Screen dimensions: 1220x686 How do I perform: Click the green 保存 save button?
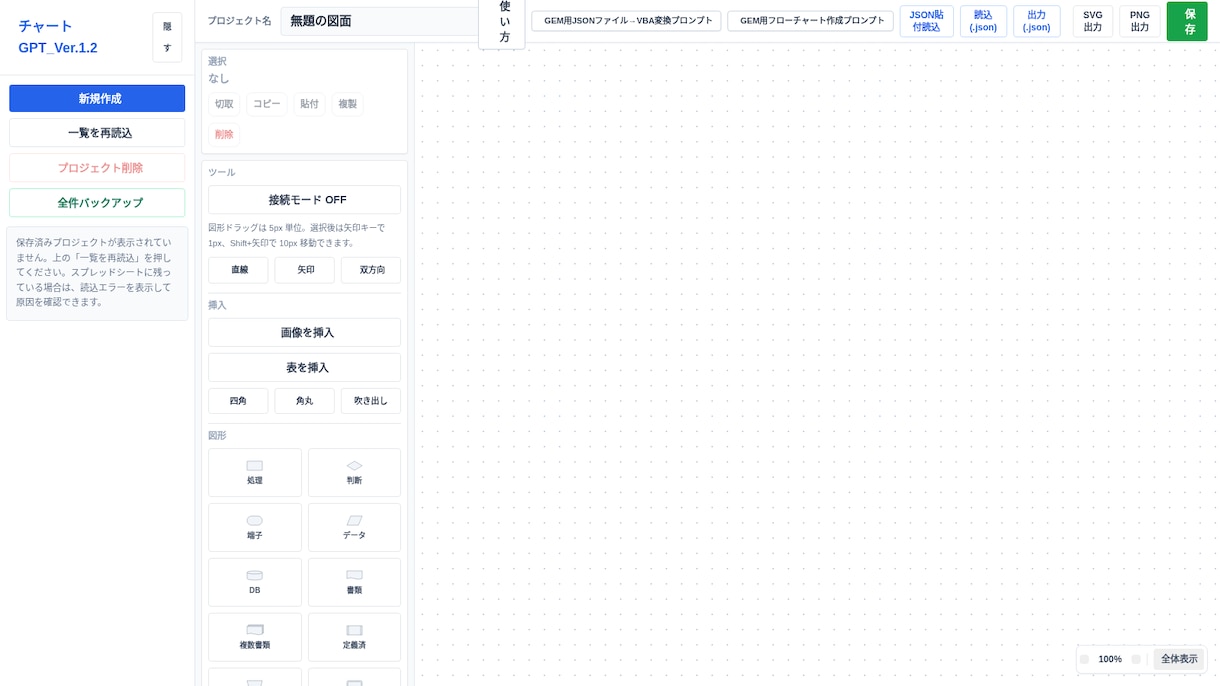click(x=1187, y=21)
